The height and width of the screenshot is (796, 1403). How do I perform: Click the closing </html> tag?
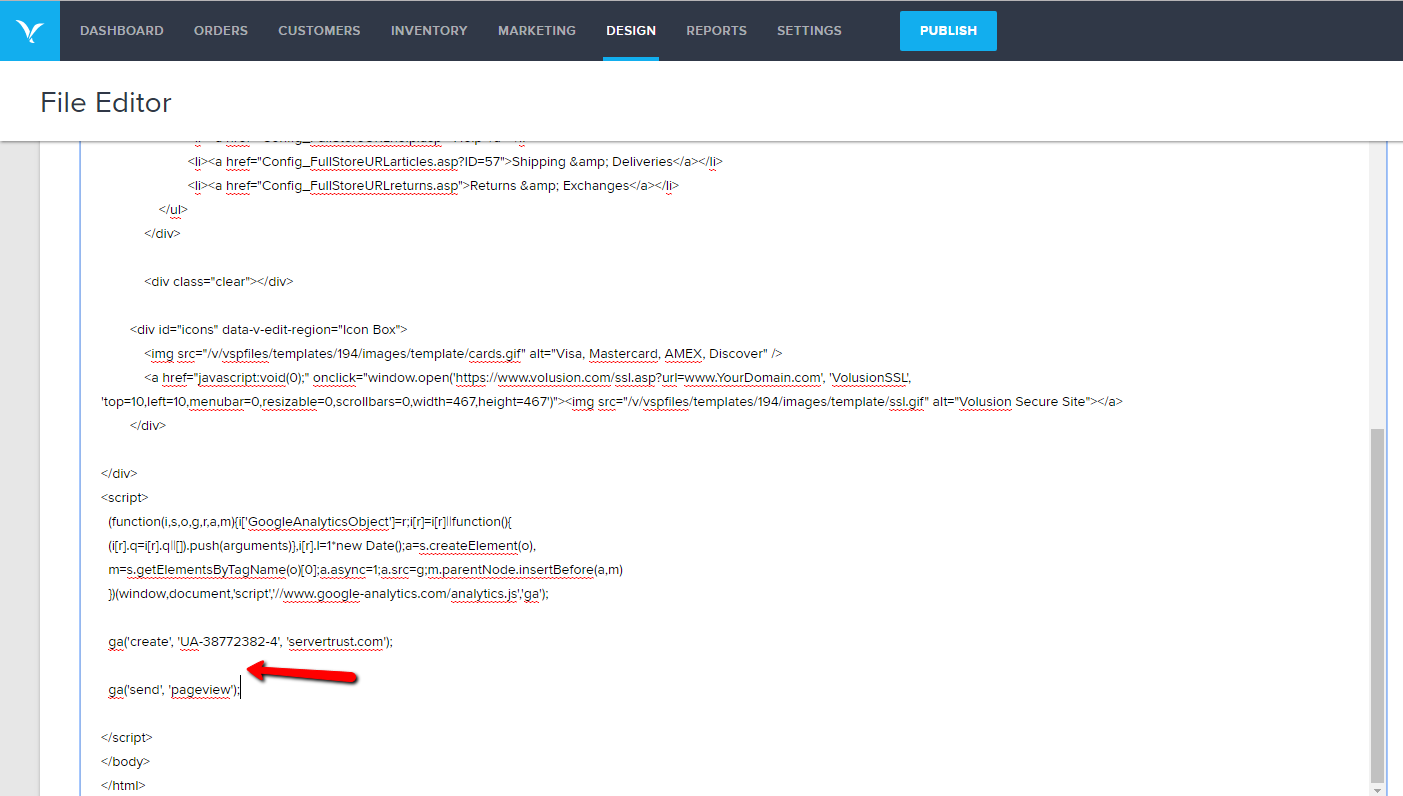point(123,785)
